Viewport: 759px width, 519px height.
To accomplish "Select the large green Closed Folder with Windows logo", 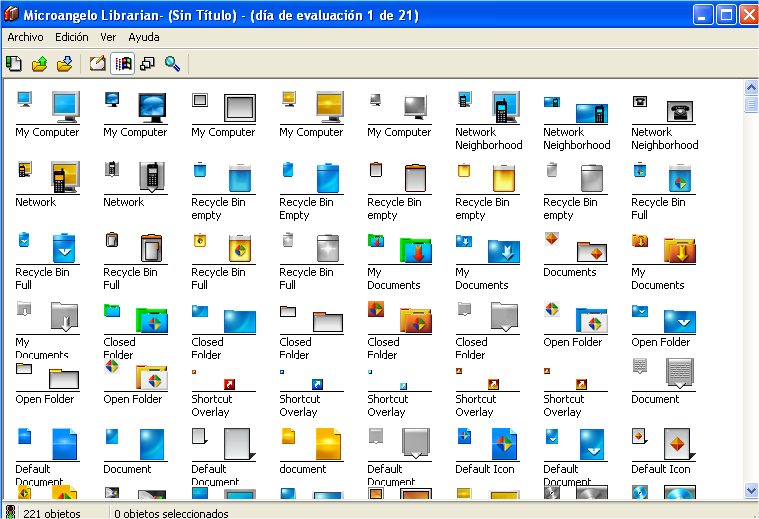I will click(152, 320).
